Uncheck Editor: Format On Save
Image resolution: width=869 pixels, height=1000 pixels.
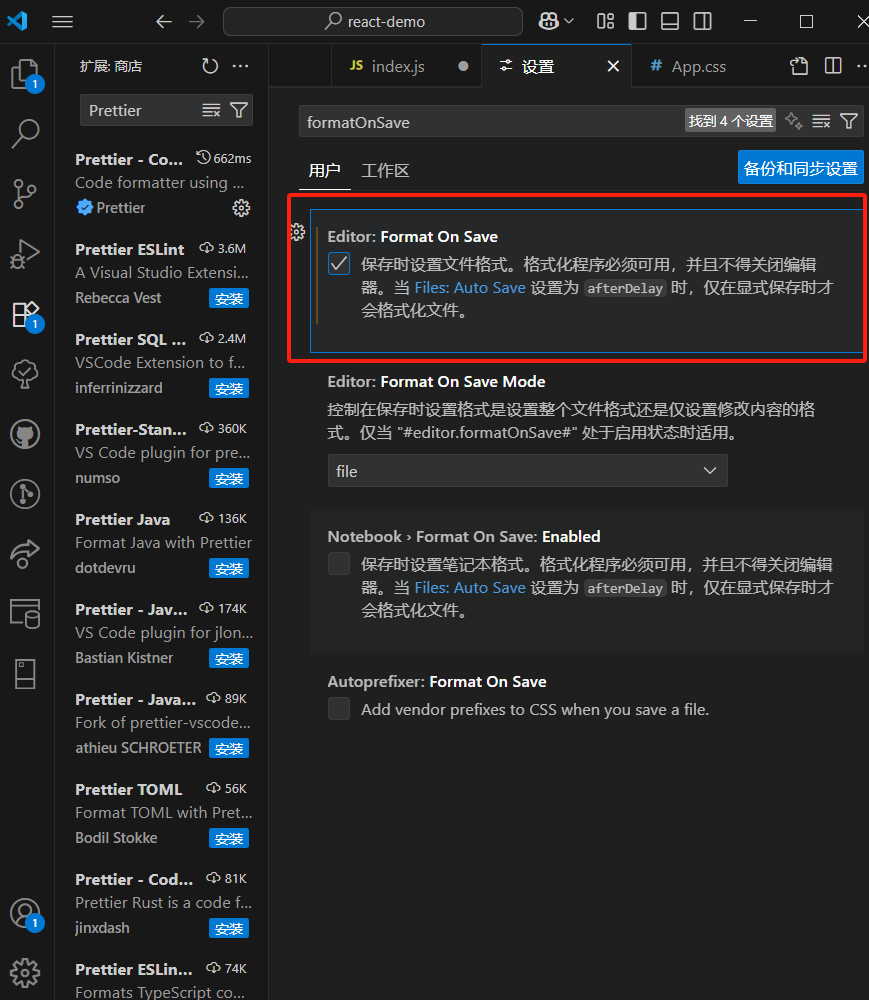click(x=339, y=263)
